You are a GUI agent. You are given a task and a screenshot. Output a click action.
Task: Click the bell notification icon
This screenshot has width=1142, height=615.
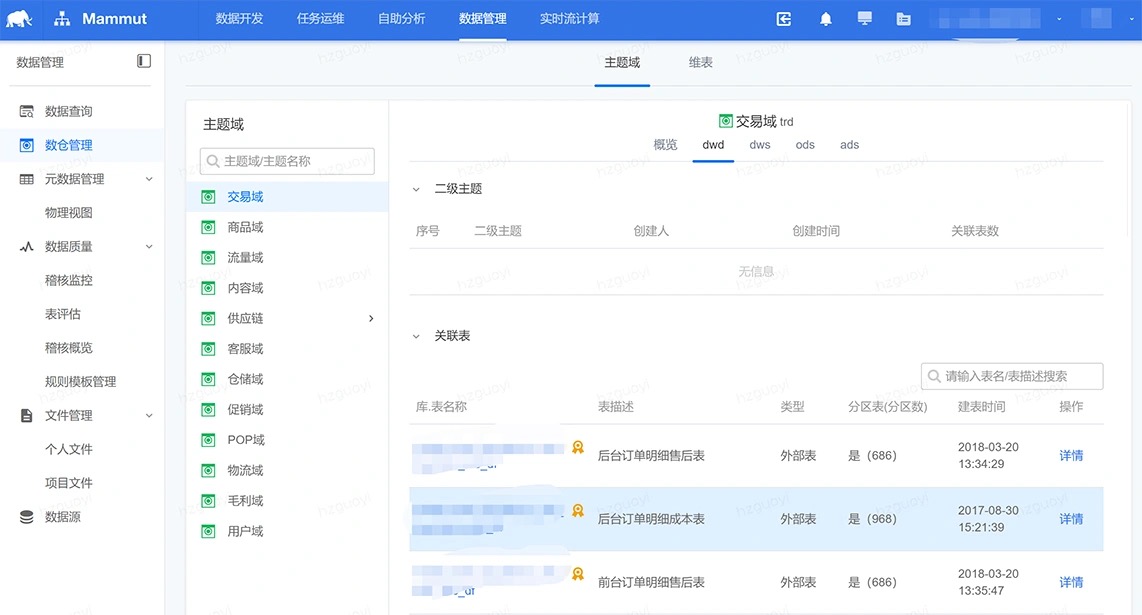coord(825,19)
